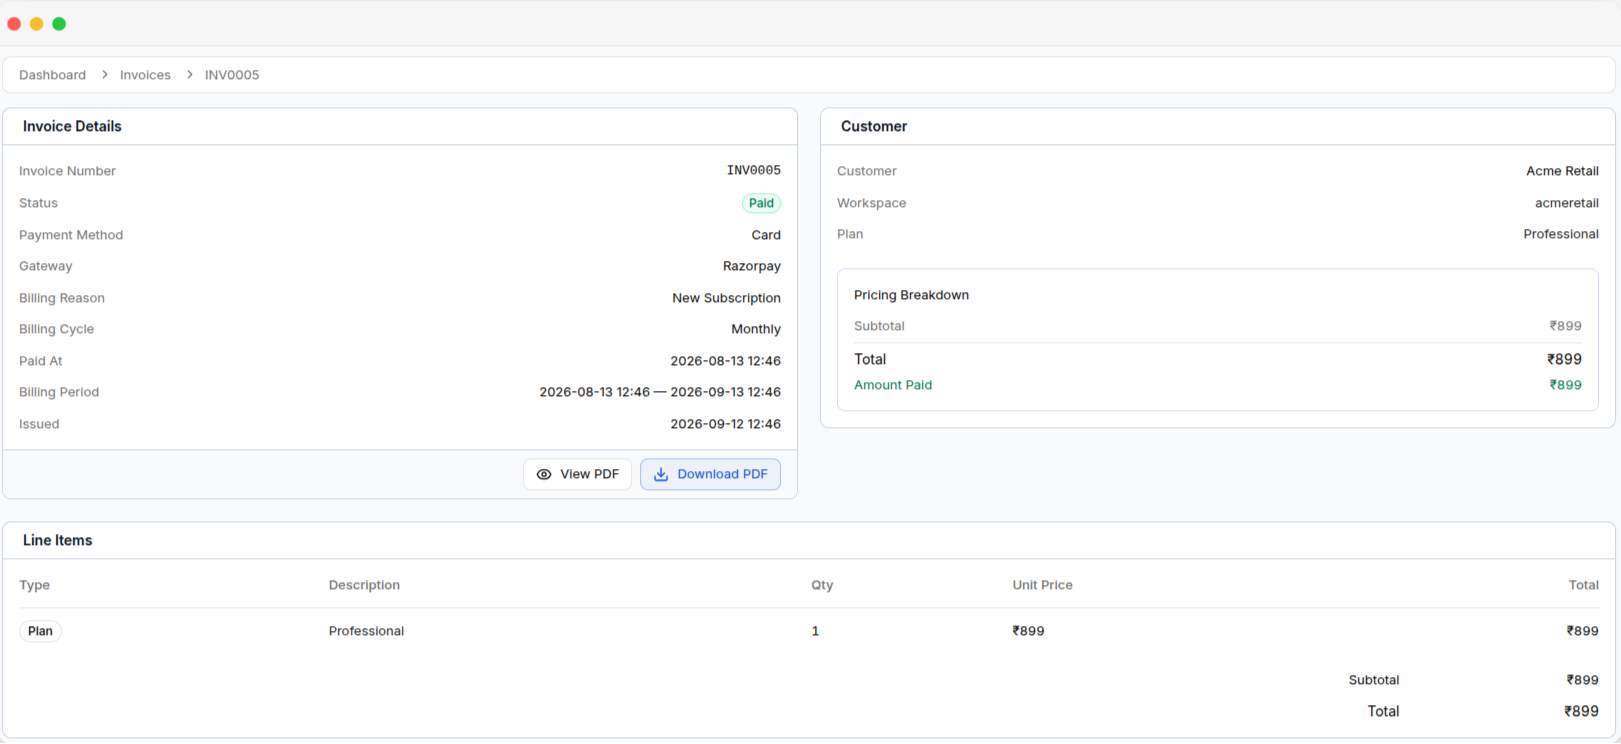This screenshot has width=1621, height=744.
Task: Click chevron between Invoices and INV0005 breadcrumb
Action: (x=189, y=75)
